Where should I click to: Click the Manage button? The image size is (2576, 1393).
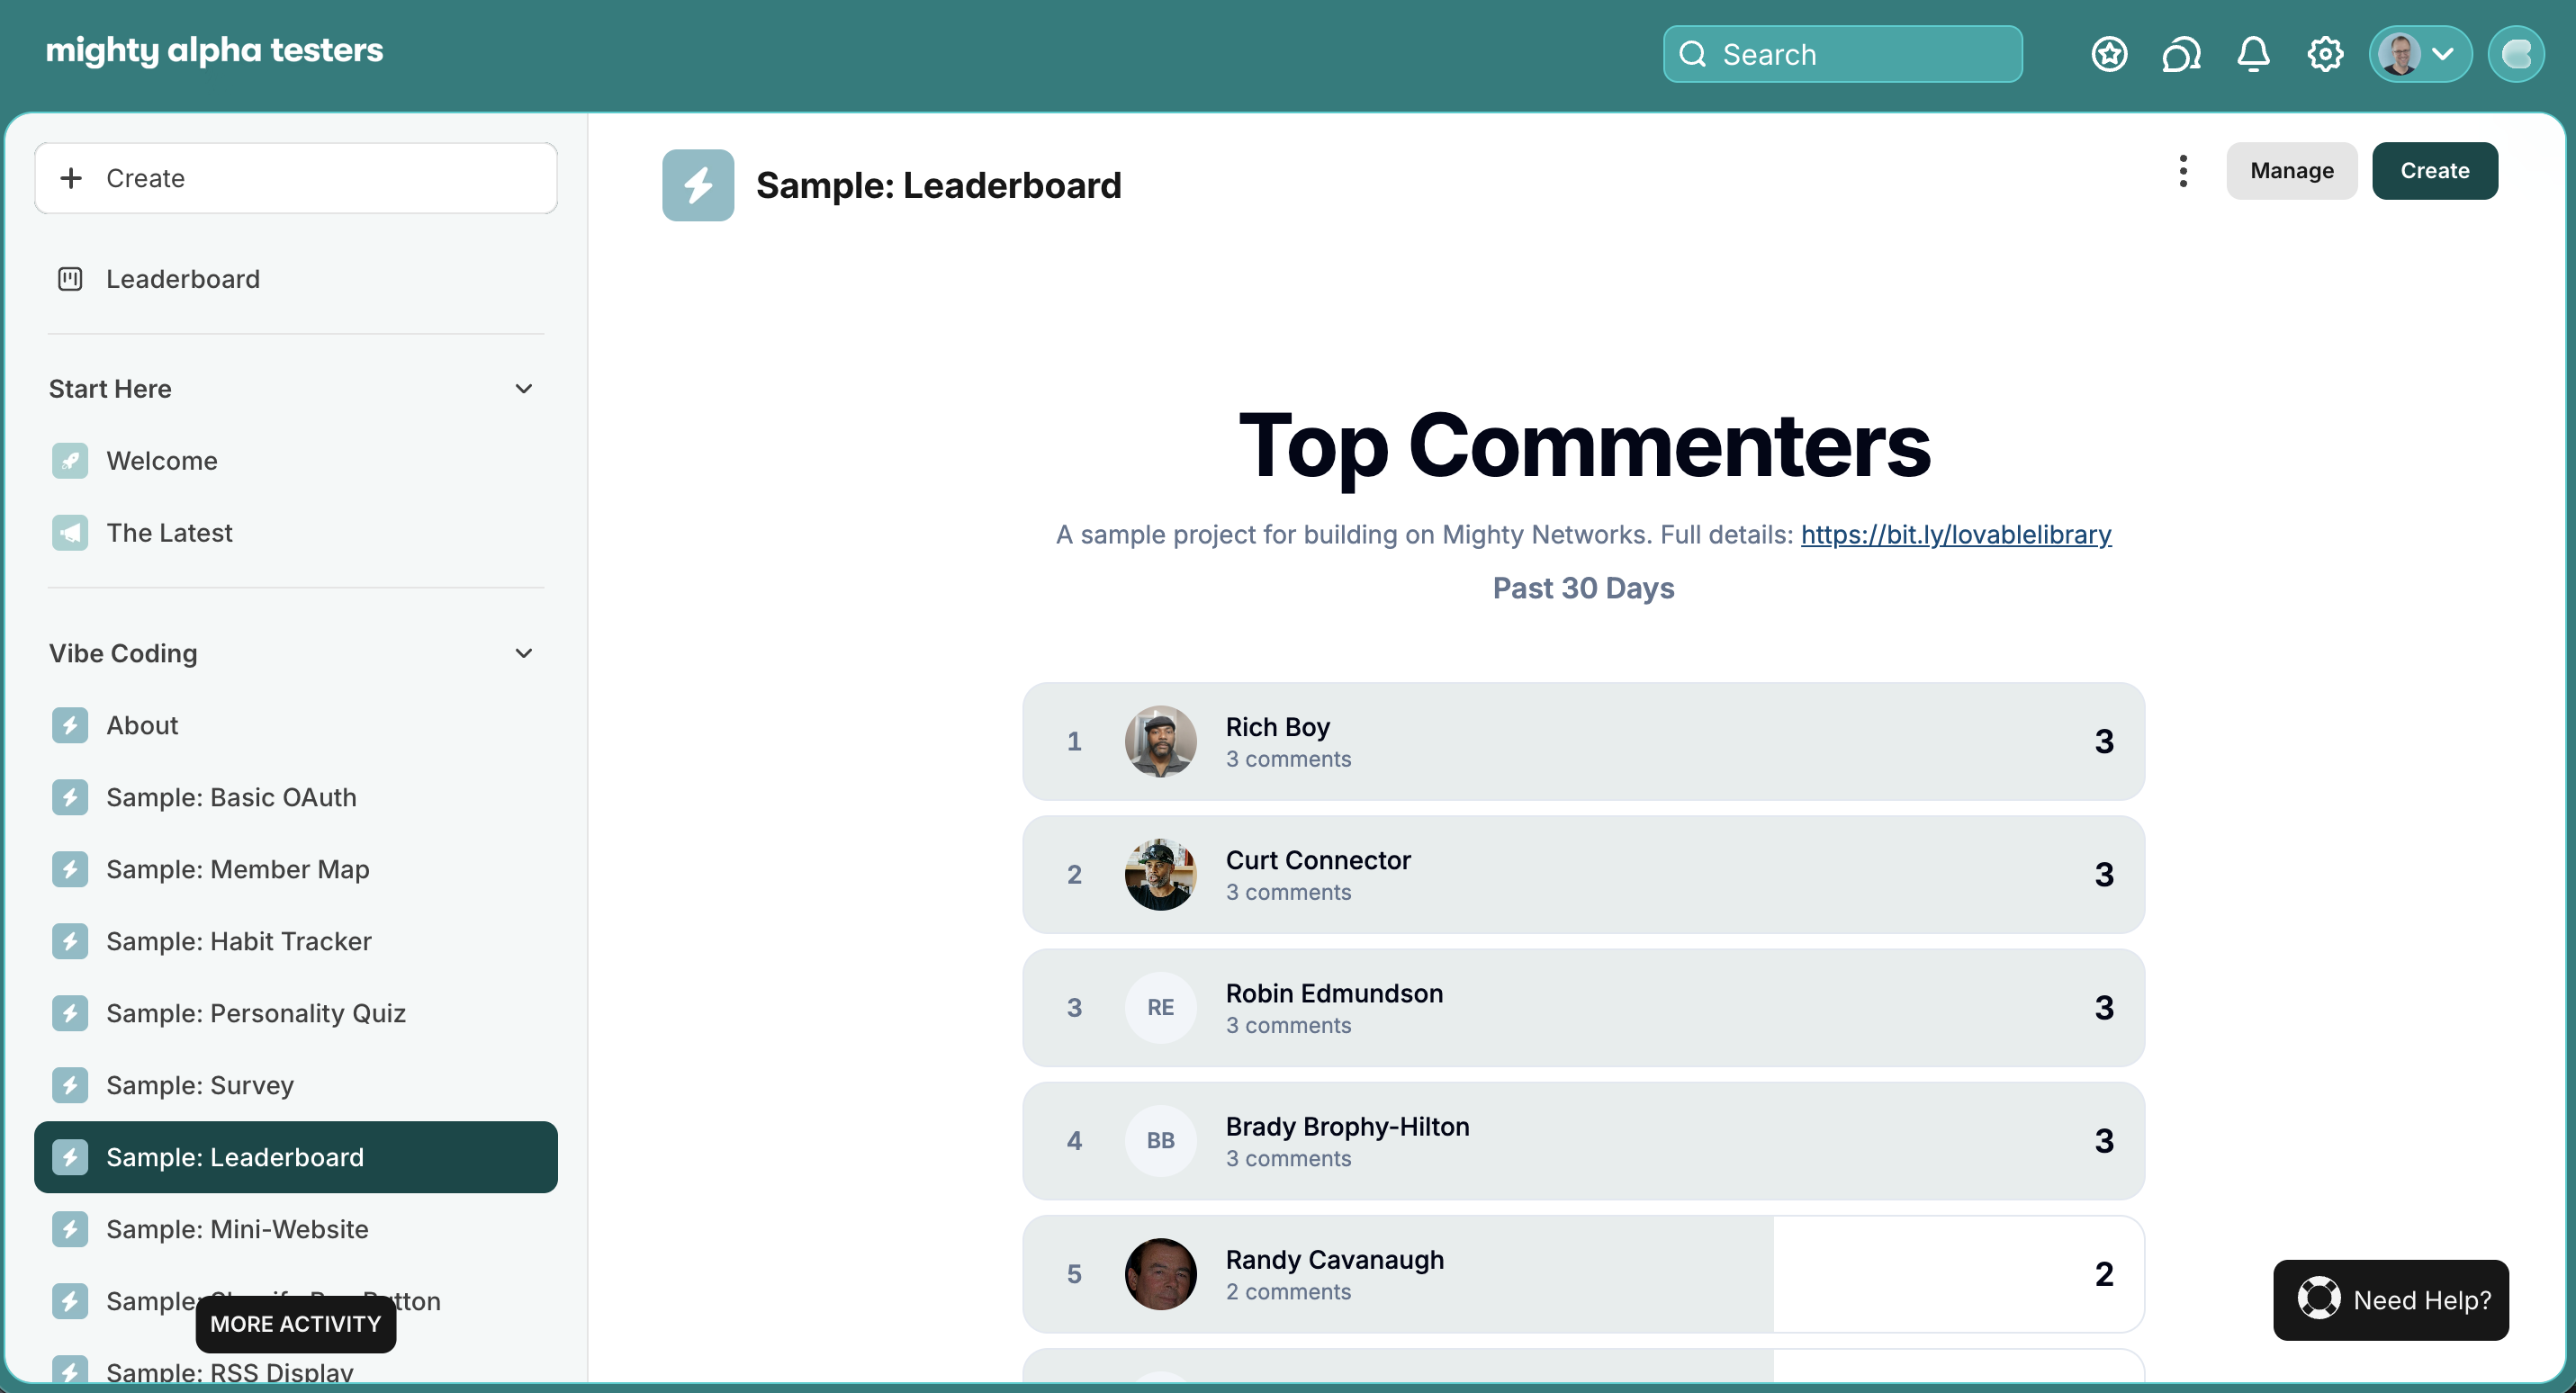2292,171
